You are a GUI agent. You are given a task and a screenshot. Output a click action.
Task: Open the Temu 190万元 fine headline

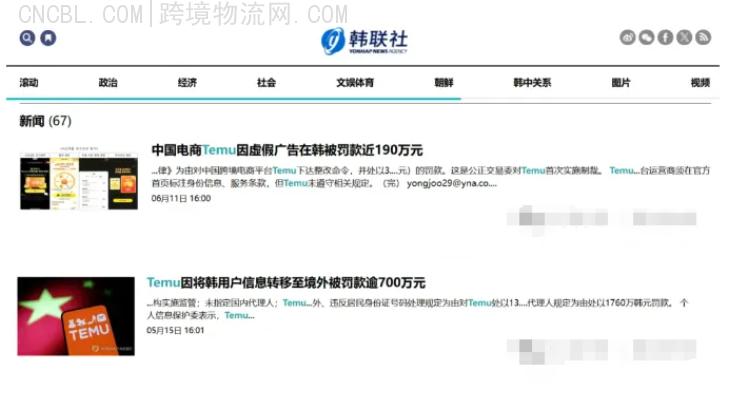point(287,150)
